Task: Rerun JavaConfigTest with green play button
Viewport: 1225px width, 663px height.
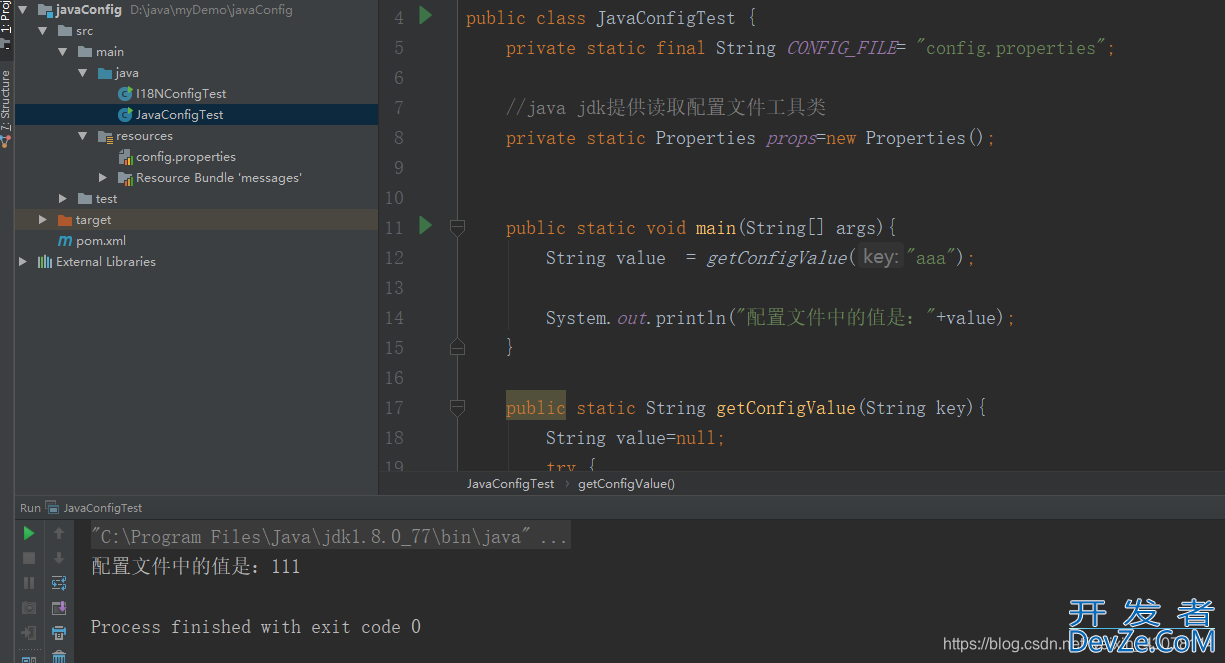Action: (x=29, y=534)
